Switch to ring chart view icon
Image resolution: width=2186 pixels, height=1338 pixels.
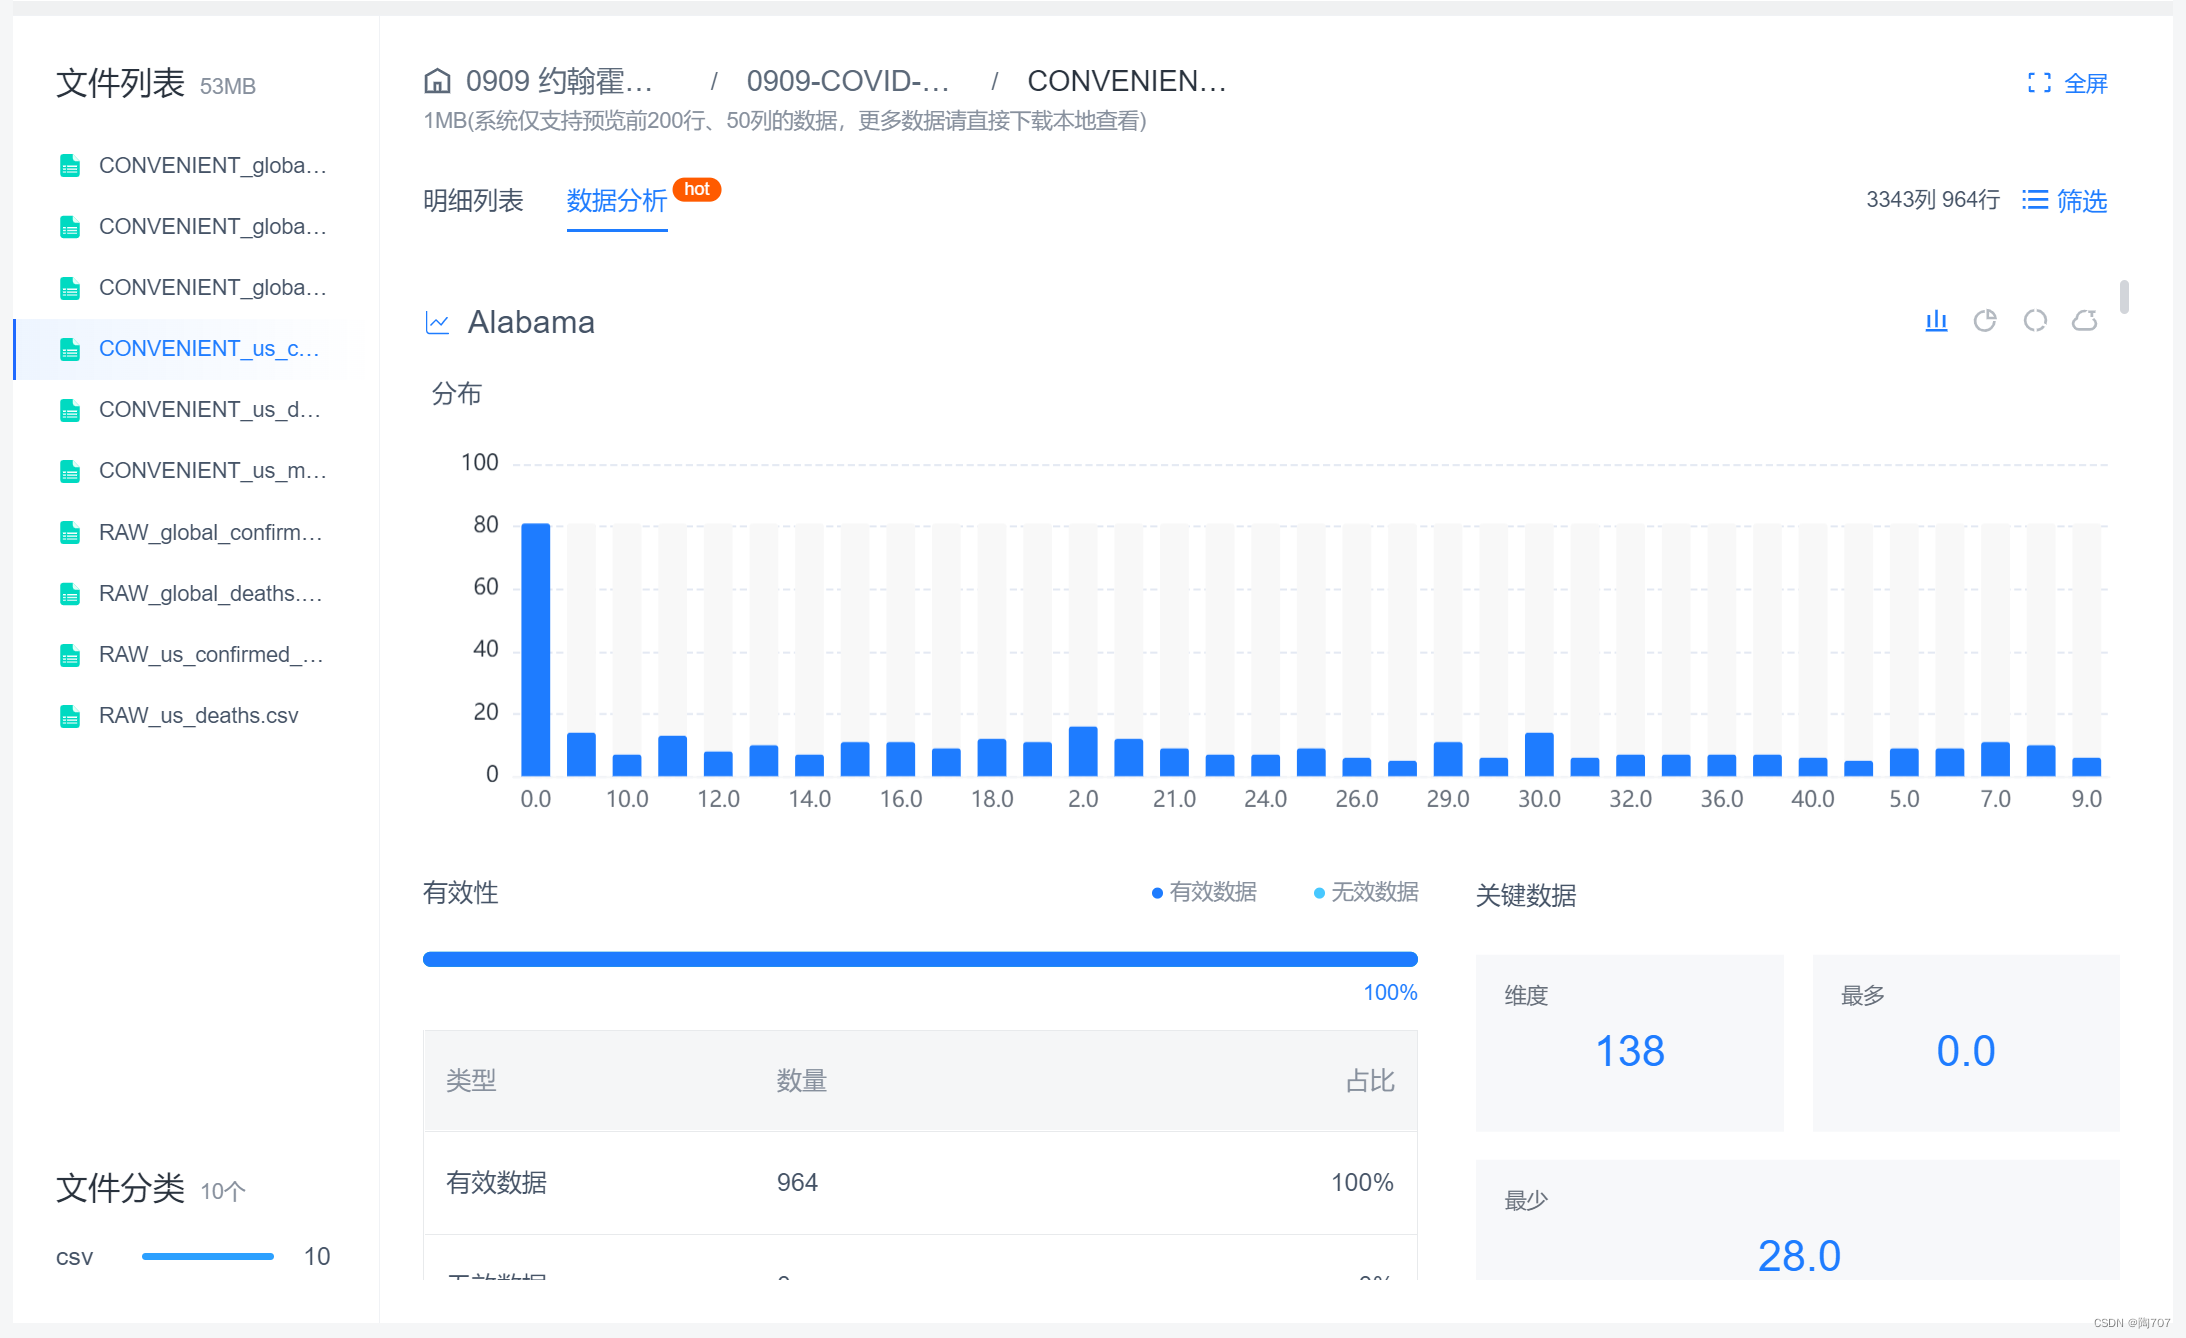click(2035, 321)
